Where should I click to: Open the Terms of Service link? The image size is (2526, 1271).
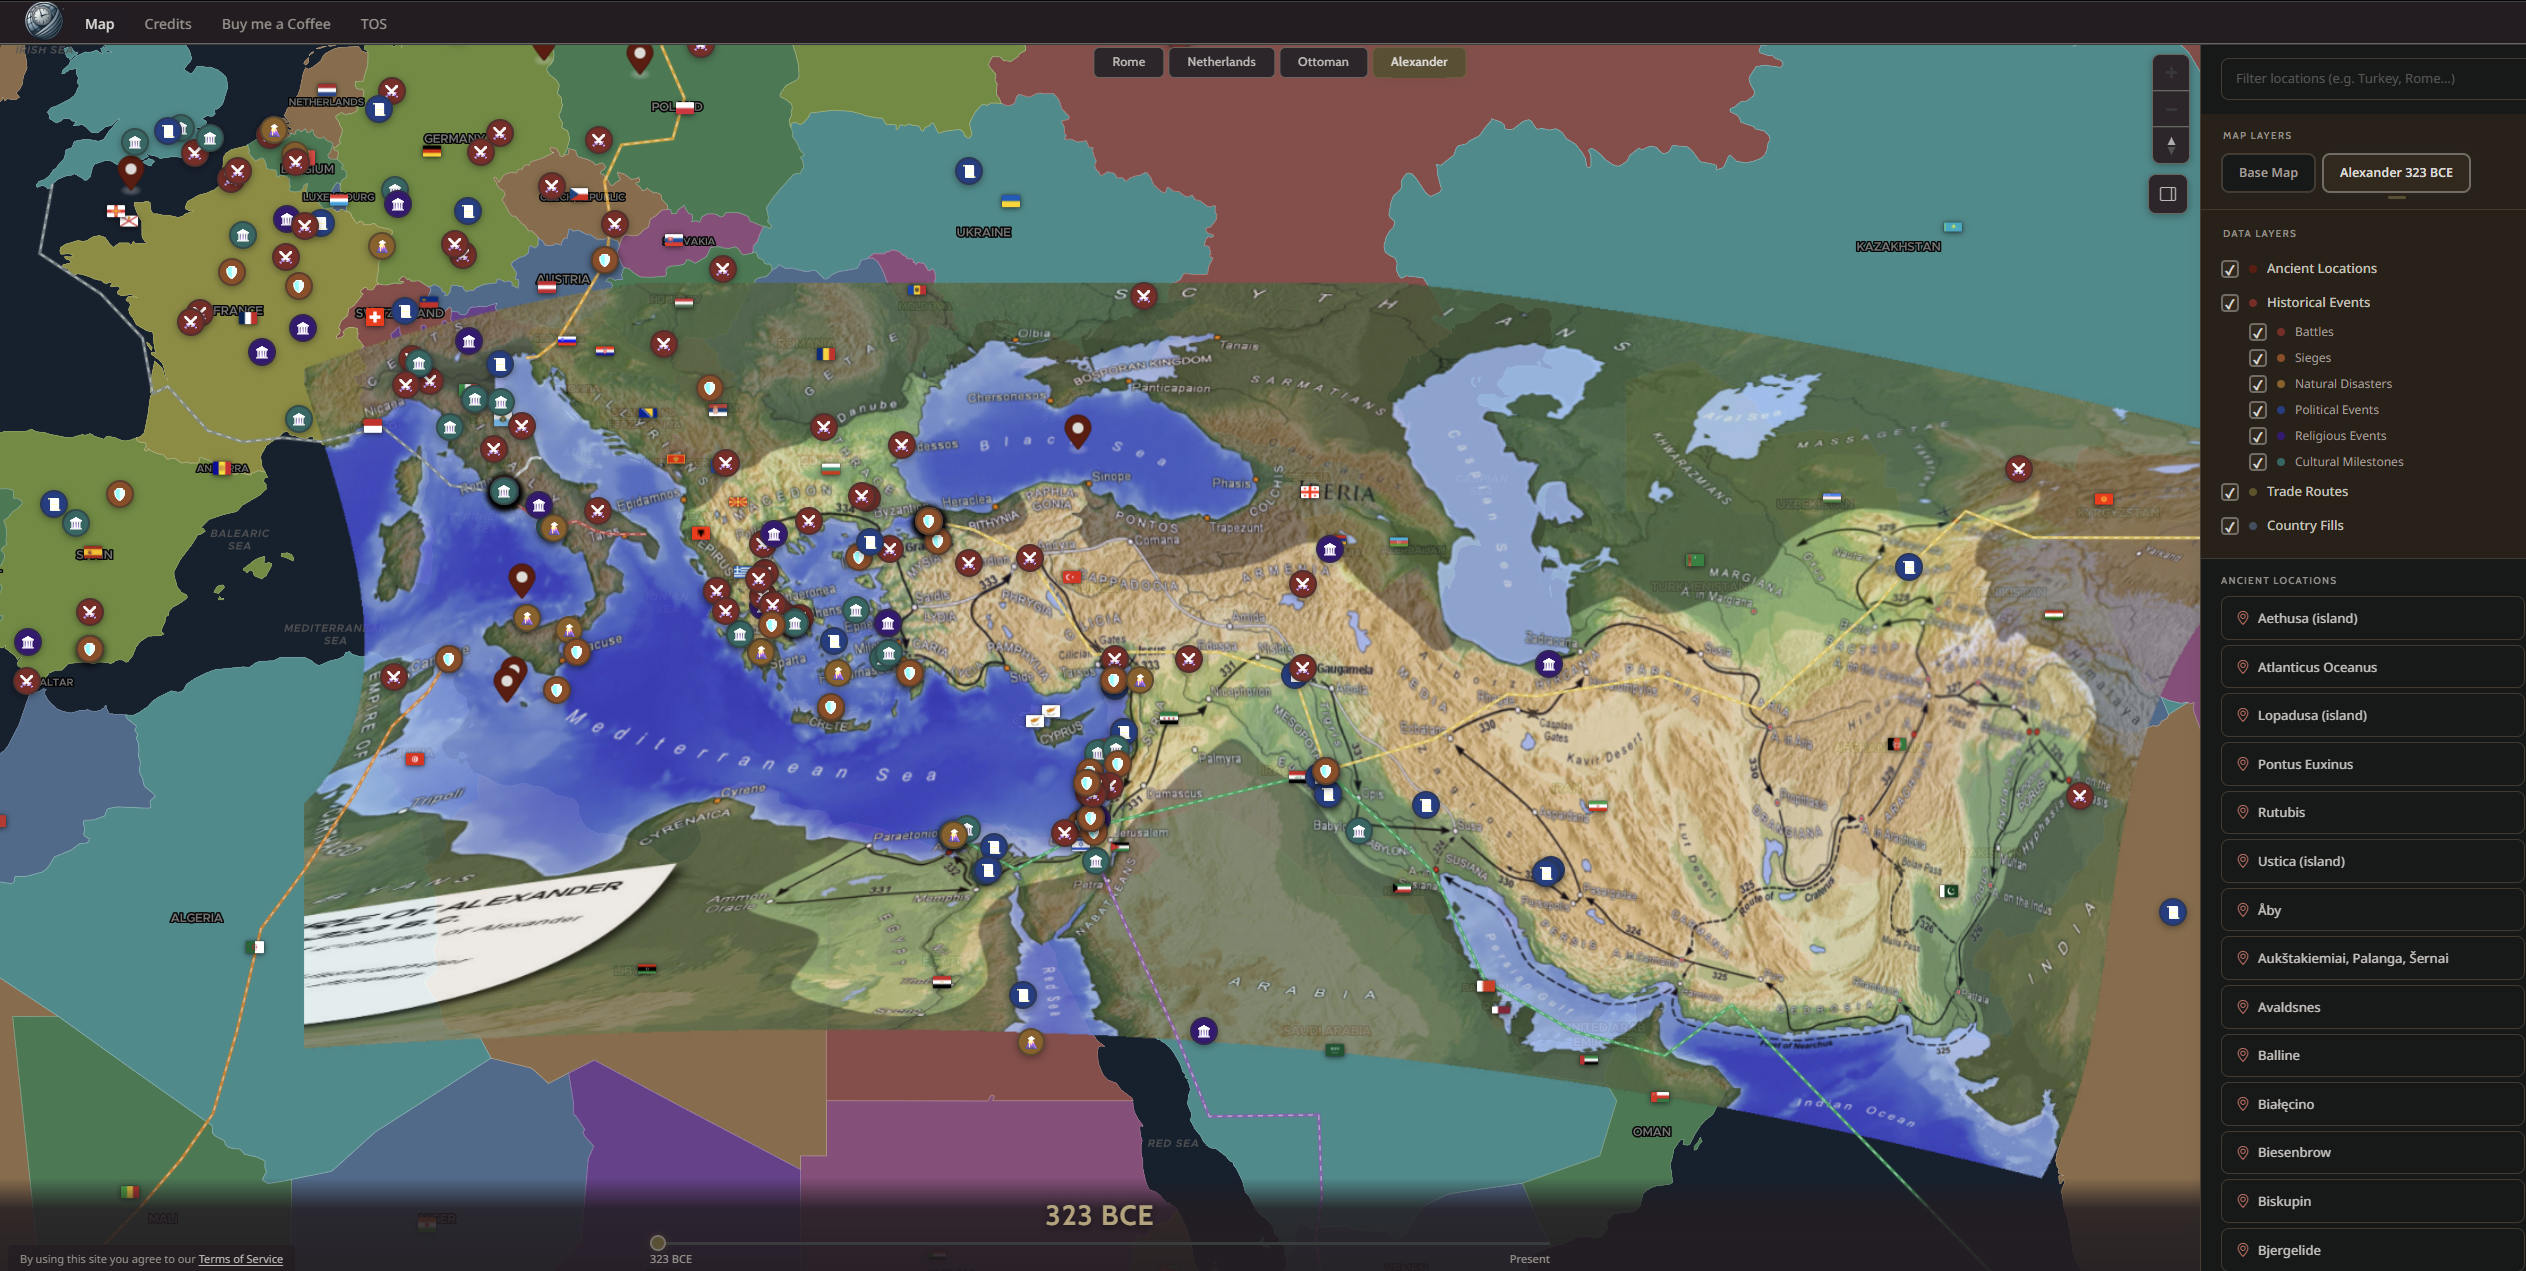point(240,1259)
